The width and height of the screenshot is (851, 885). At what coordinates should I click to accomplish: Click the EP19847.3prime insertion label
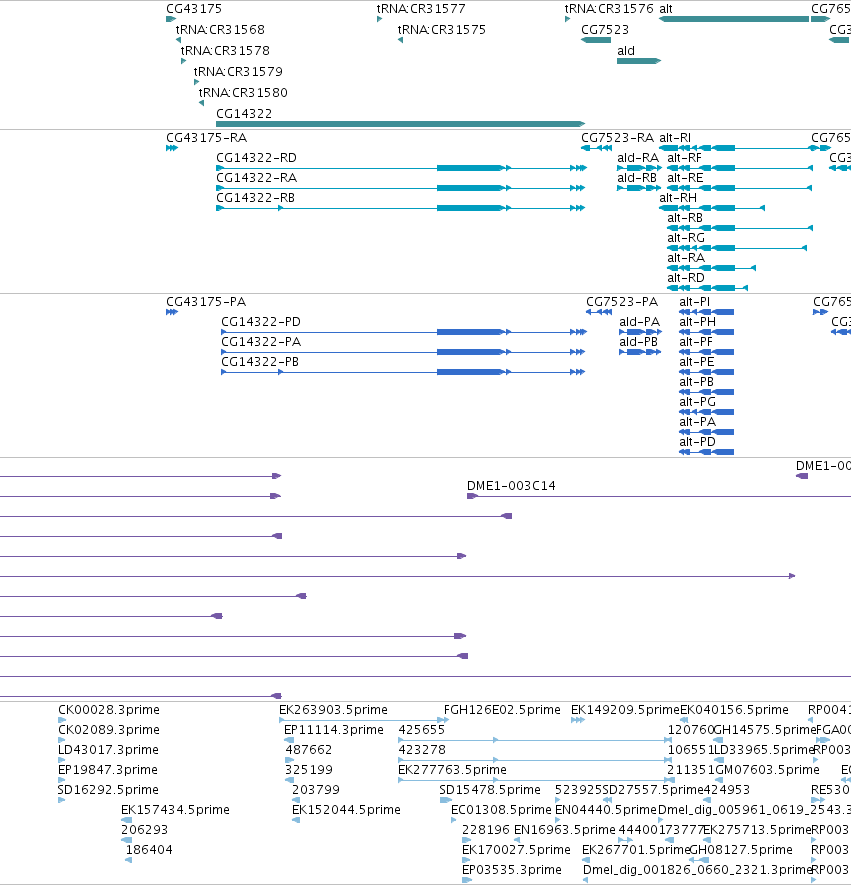(x=108, y=770)
